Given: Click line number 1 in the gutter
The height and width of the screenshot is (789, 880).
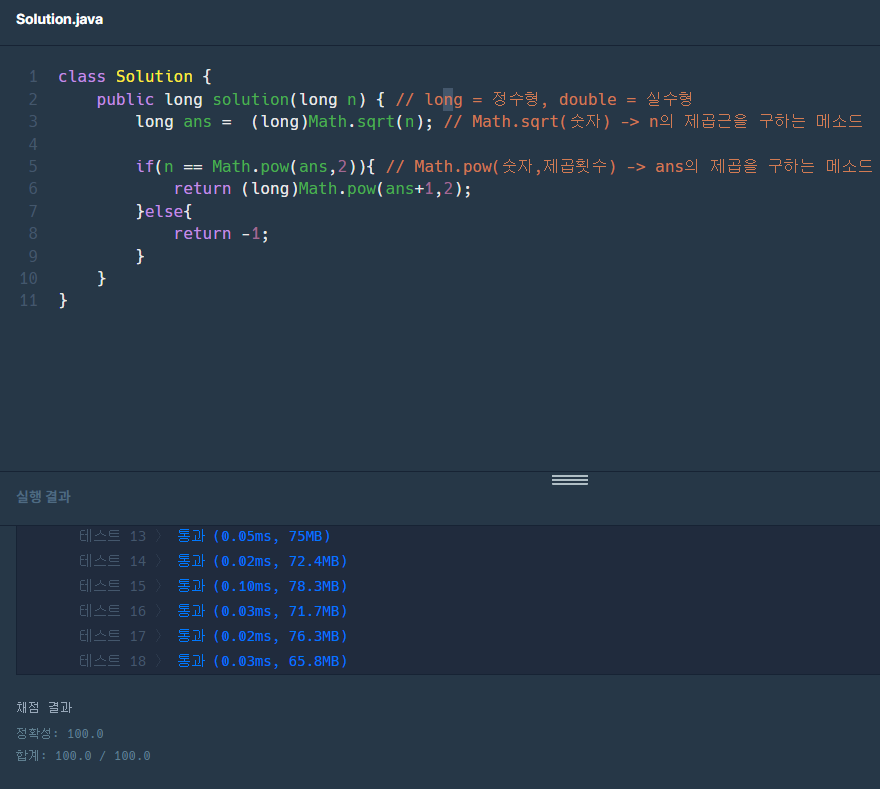Looking at the screenshot, I should [33, 76].
